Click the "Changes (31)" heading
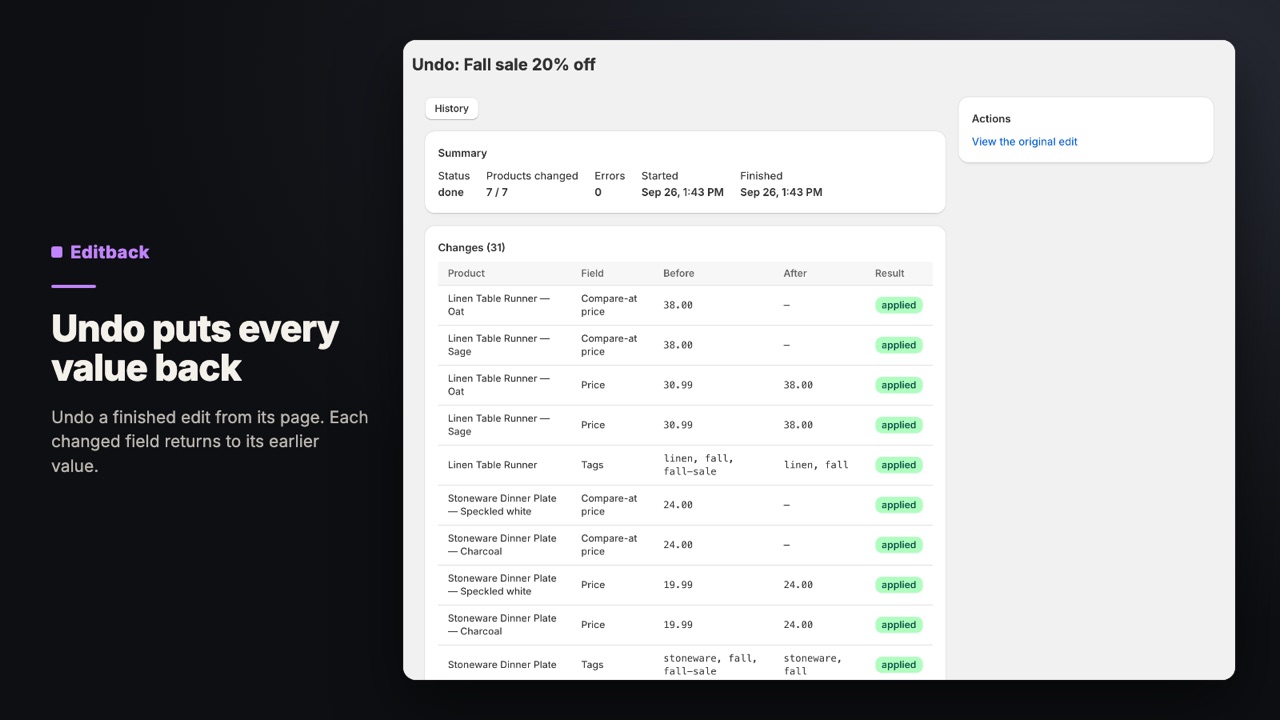Viewport: 1280px width, 720px height. click(x=472, y=247)
